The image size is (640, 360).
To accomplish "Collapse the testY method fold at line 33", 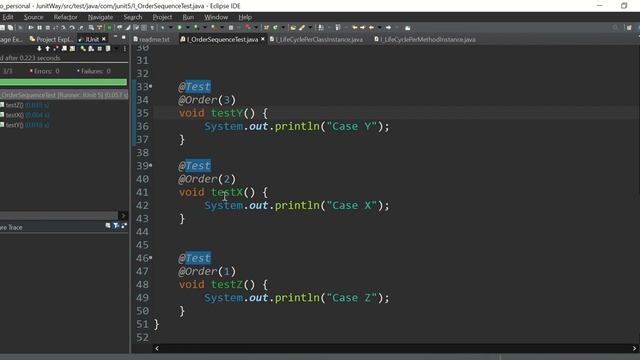I will [x=151, y=86].
